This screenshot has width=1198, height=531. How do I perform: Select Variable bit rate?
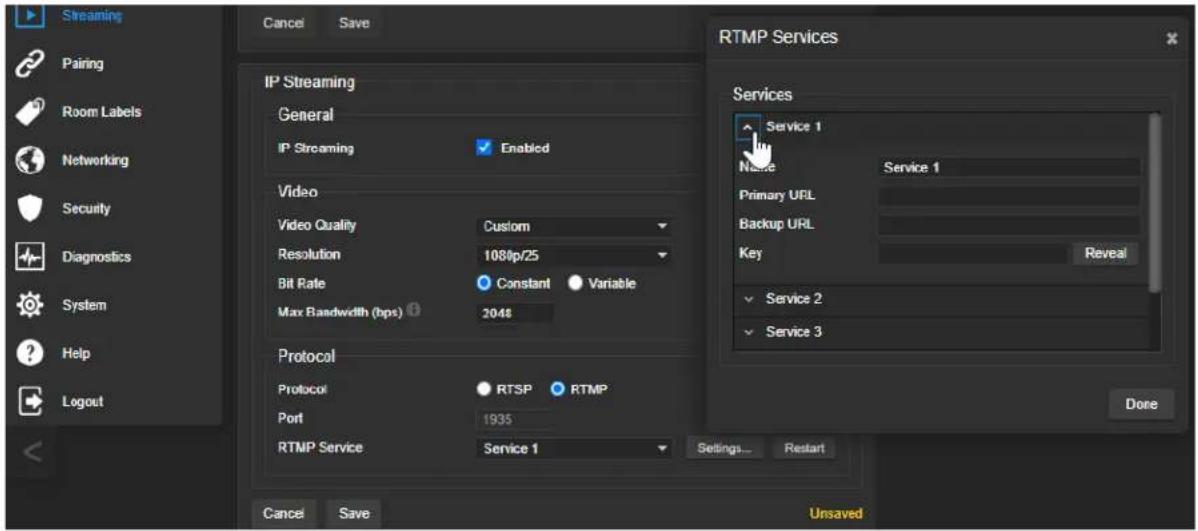(x=575, y=283)
